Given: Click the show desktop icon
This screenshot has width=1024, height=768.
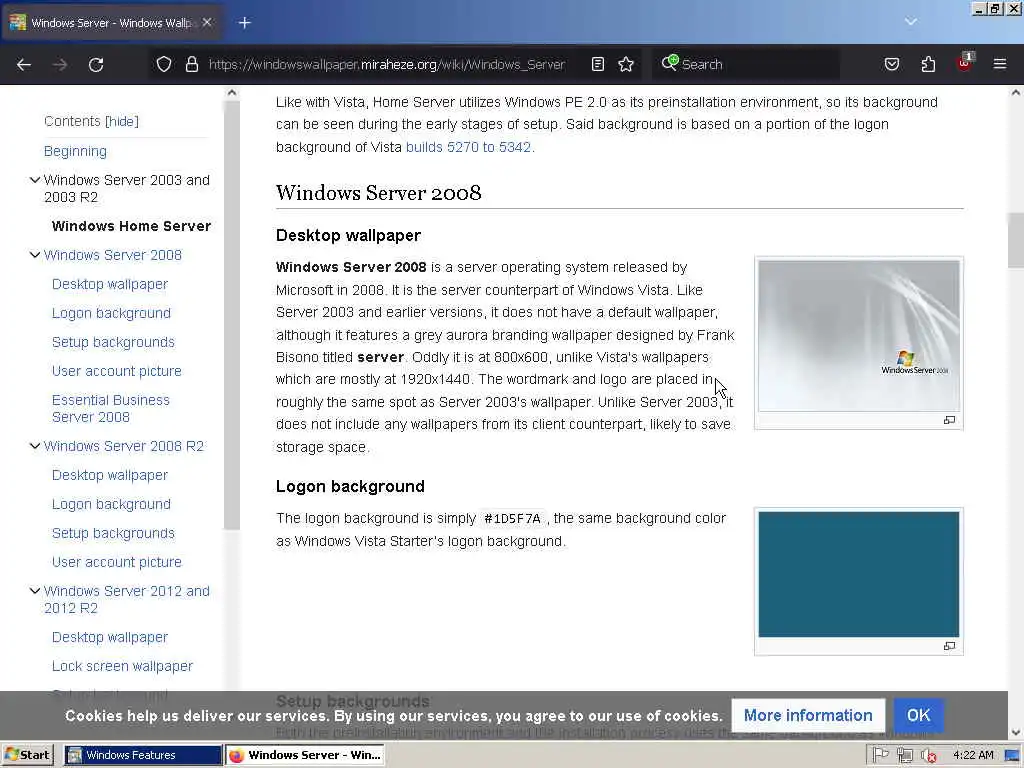Looking at the screenshot, I should click(x=1014, y=756).
